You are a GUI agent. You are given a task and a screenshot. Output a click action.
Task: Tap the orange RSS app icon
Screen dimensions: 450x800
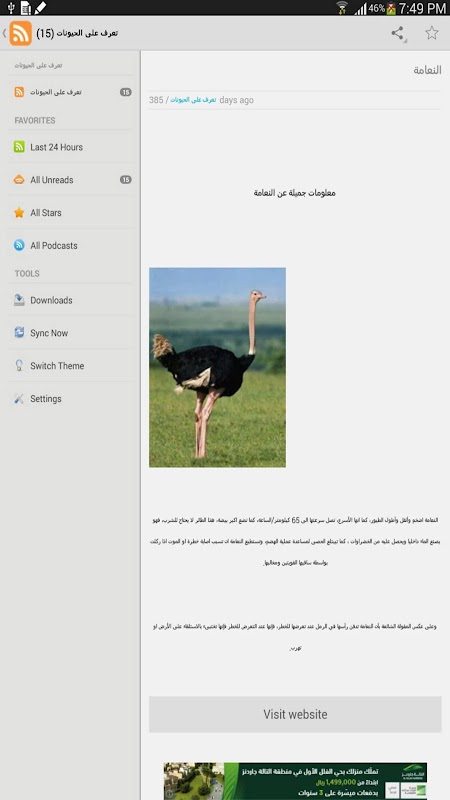coord(20,33)
